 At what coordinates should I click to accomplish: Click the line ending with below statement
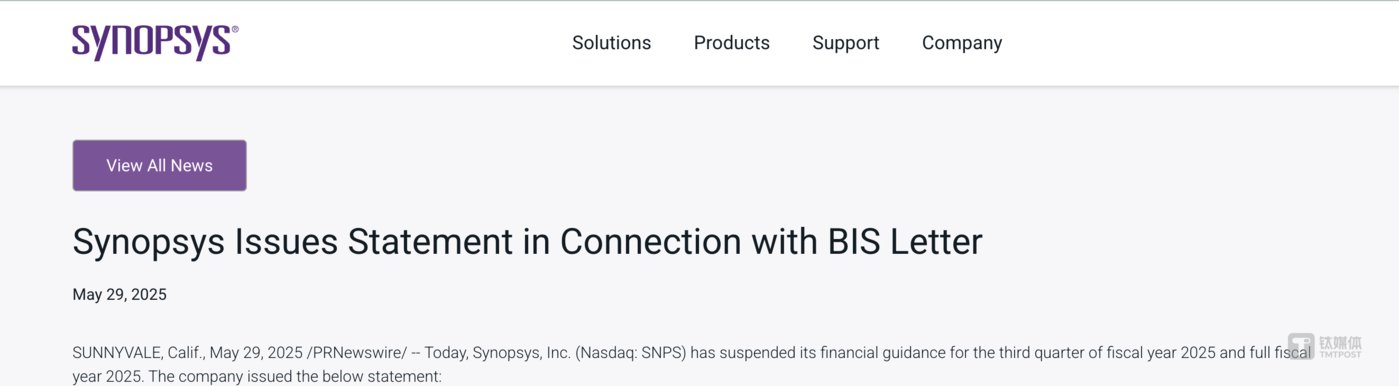coord(256,377)
